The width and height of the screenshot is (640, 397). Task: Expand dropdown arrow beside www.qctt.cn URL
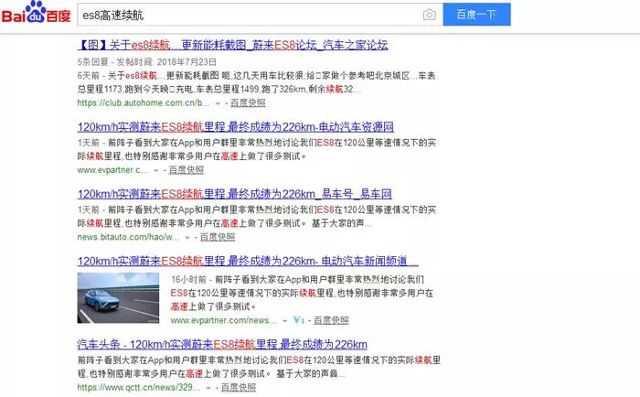pyautogui.click(x=208, y=388)
